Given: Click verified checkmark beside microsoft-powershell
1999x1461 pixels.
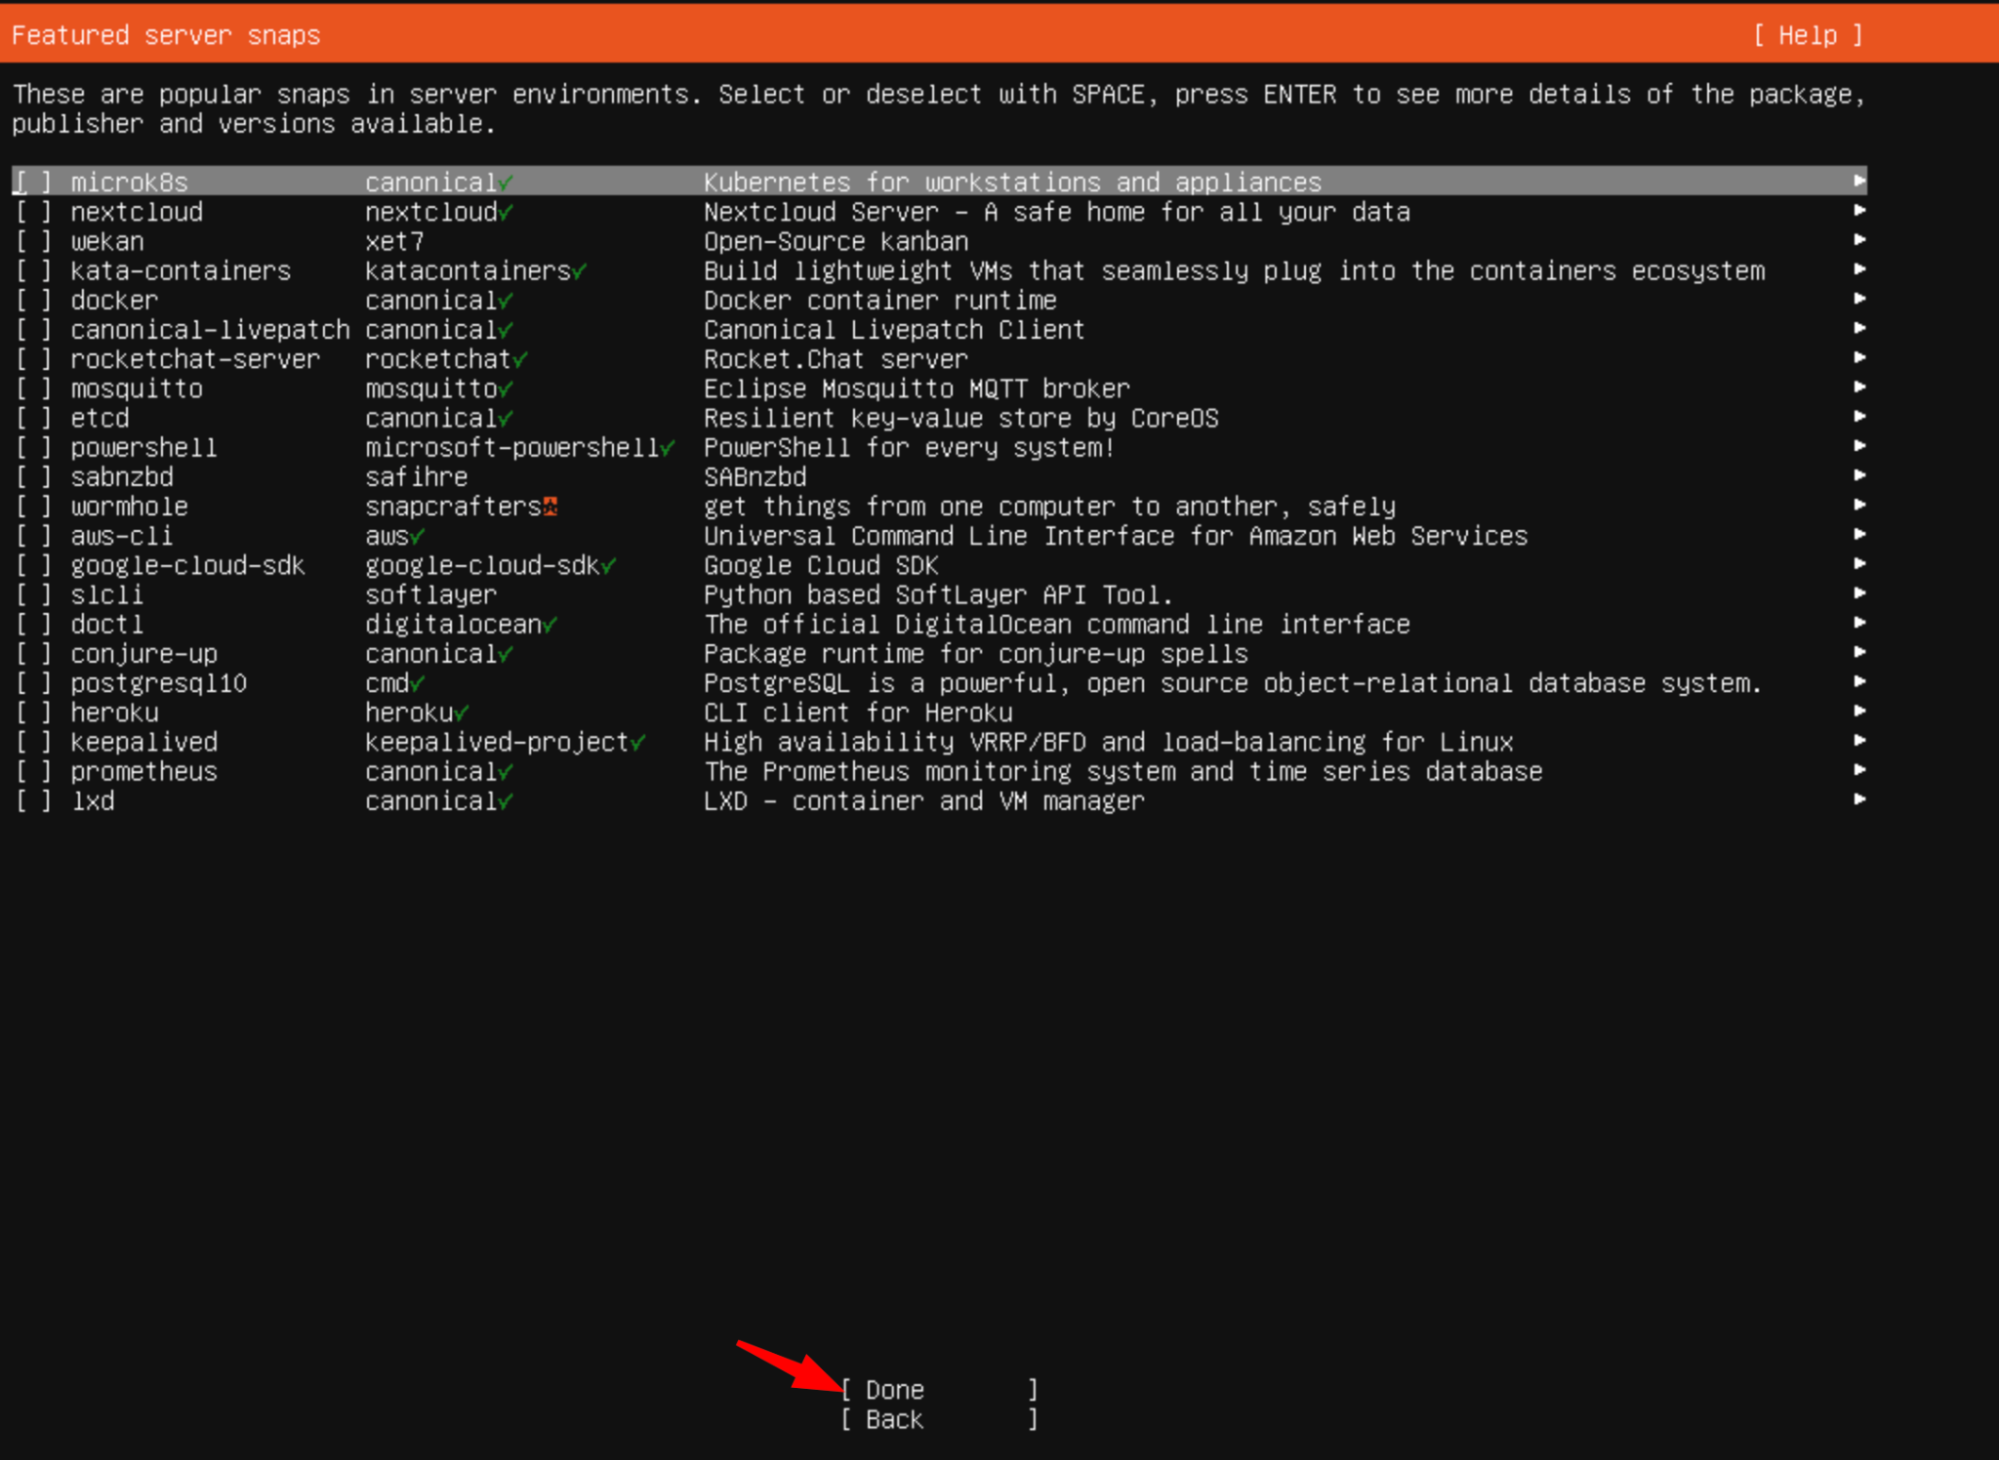Looking at the screenshot, I should pos(668,448).
